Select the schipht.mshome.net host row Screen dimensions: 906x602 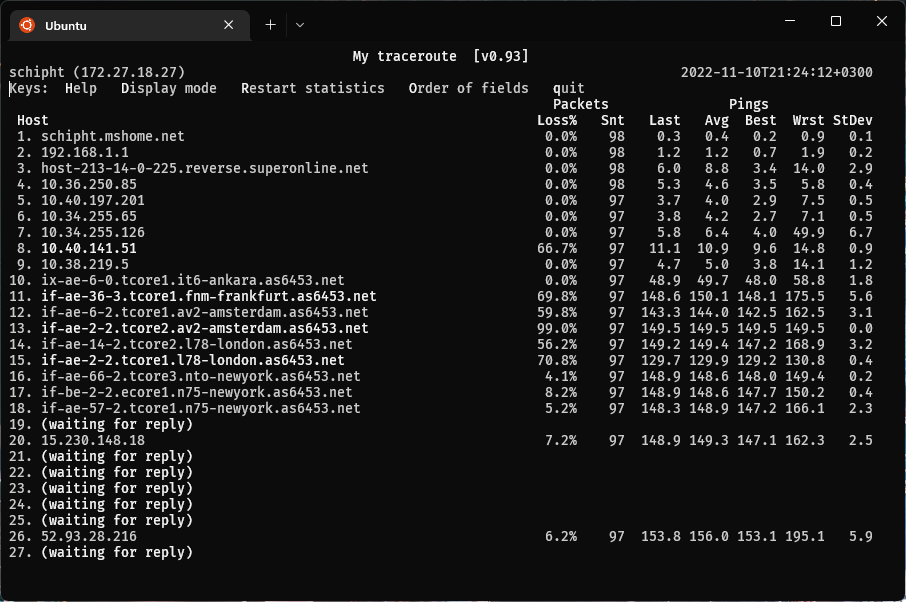point(441,136)
